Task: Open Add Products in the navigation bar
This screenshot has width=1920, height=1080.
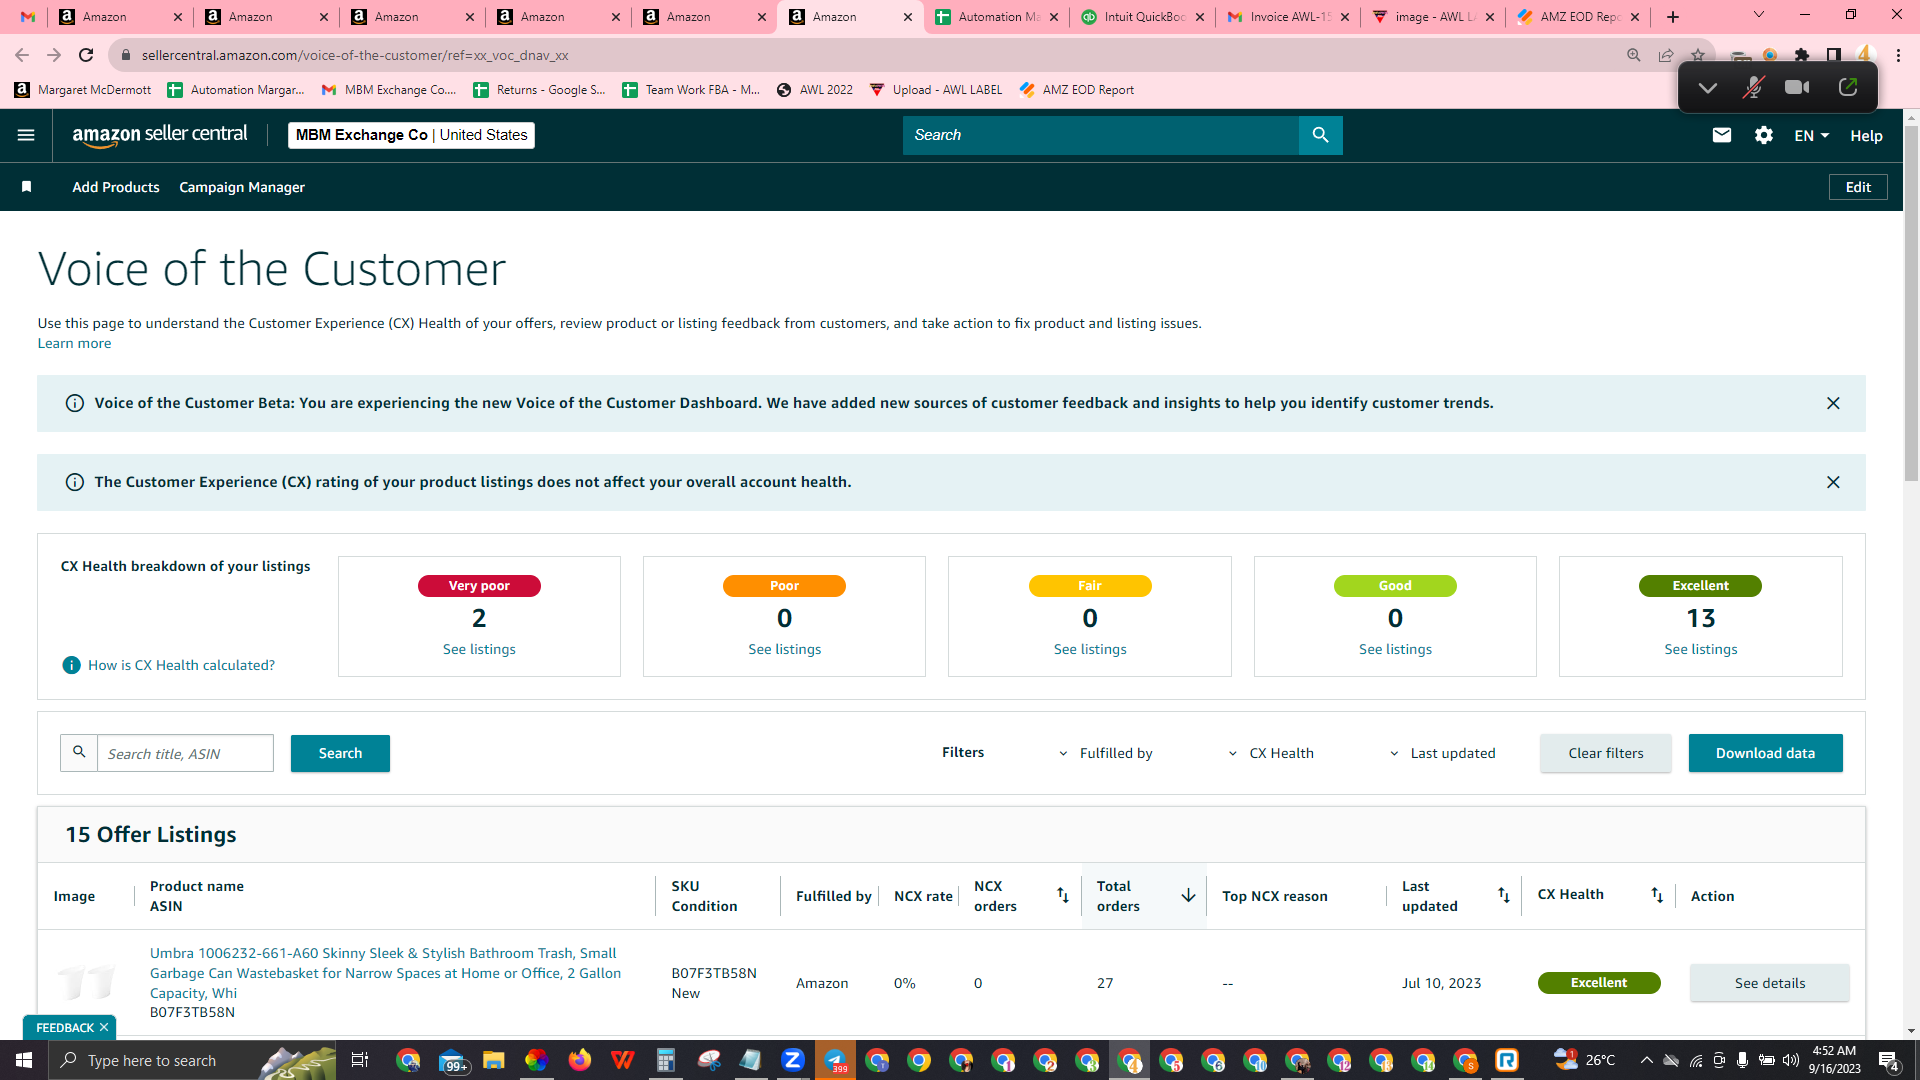Action: coord(116,187)
